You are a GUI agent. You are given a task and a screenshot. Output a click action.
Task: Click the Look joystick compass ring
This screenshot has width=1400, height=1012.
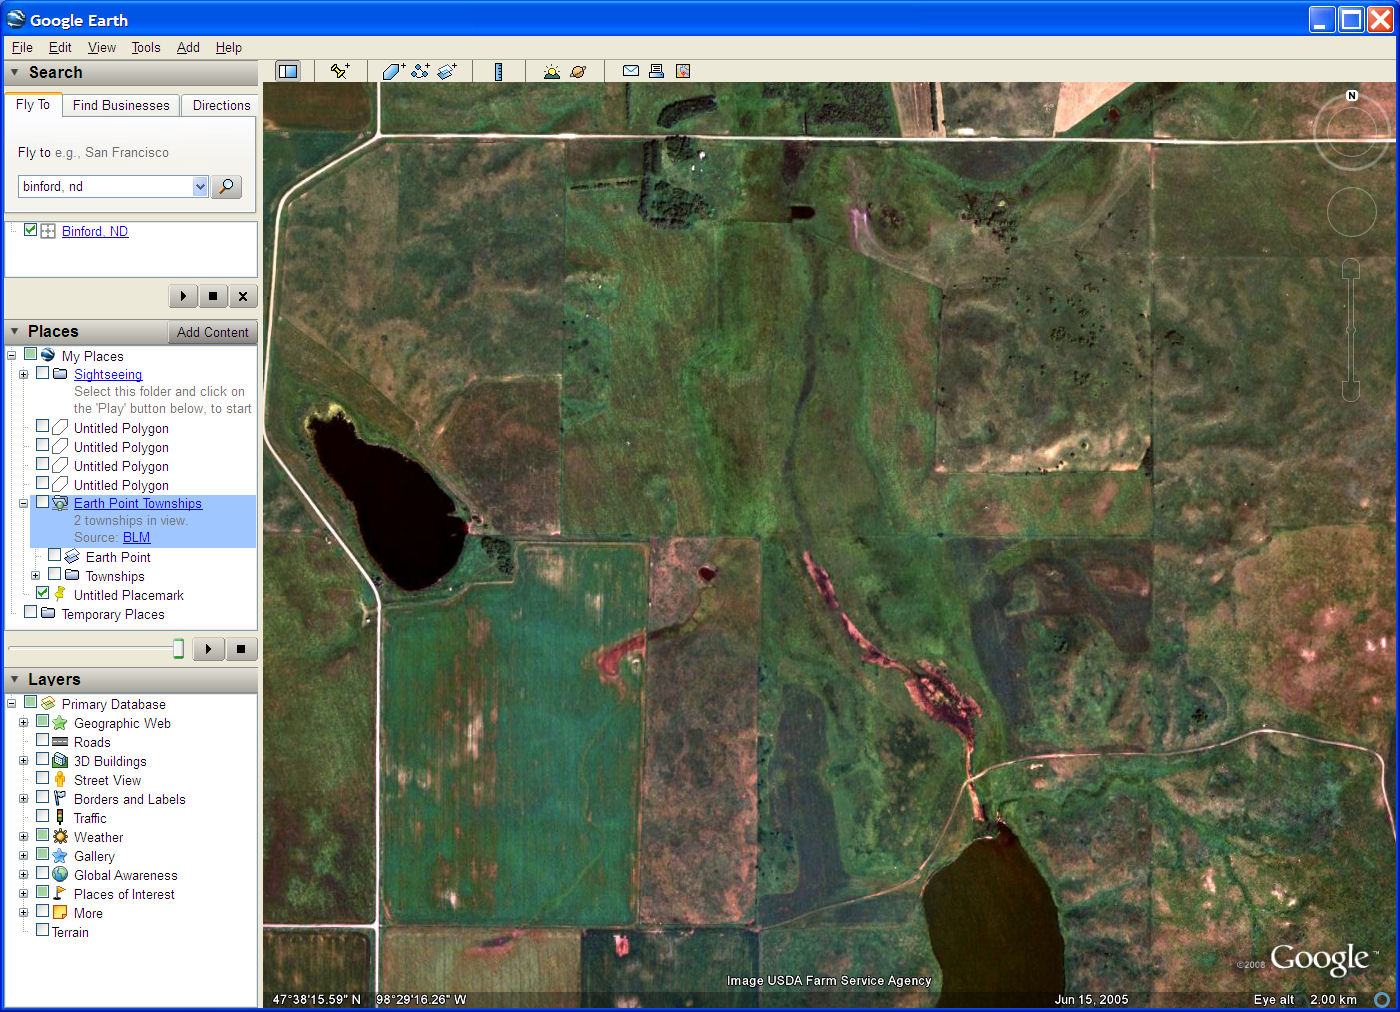pos(1352,130)
